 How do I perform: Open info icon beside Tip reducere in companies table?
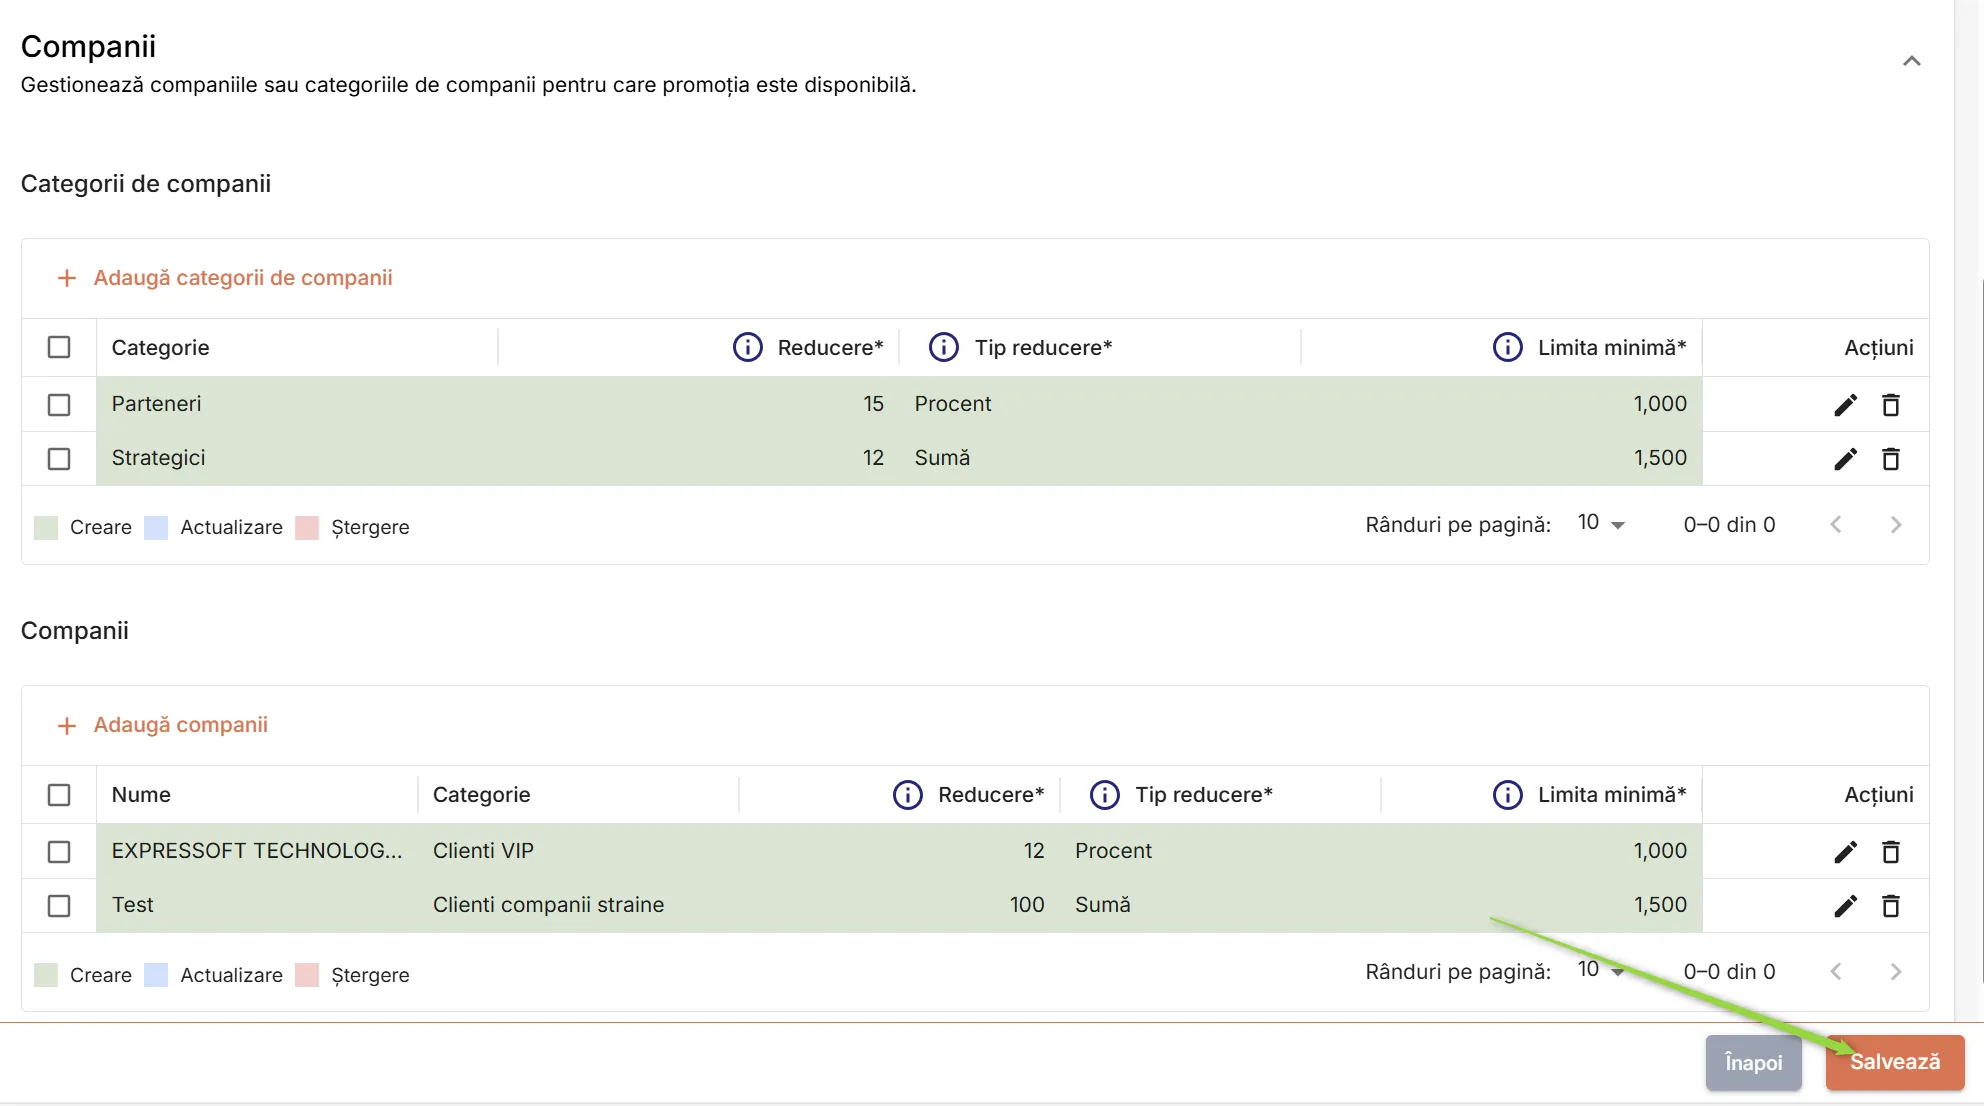click(x=1104, y=795)
